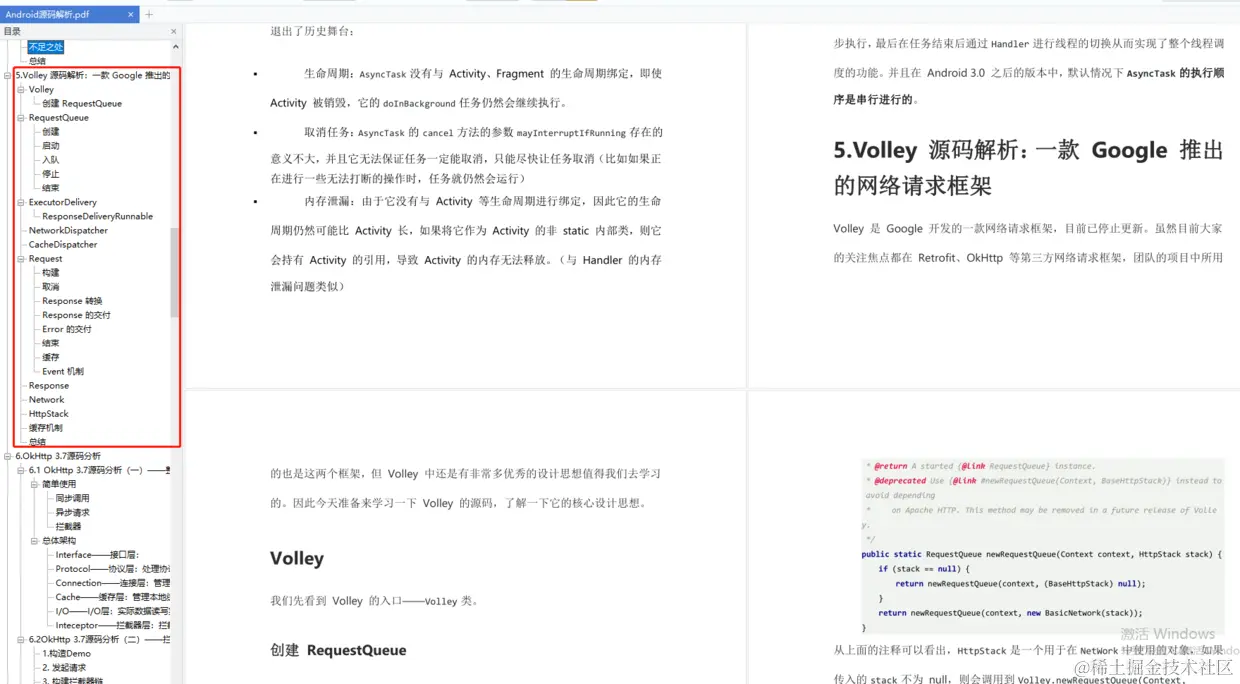Collapse the 总体架构 bookmark node

point(35,540)
